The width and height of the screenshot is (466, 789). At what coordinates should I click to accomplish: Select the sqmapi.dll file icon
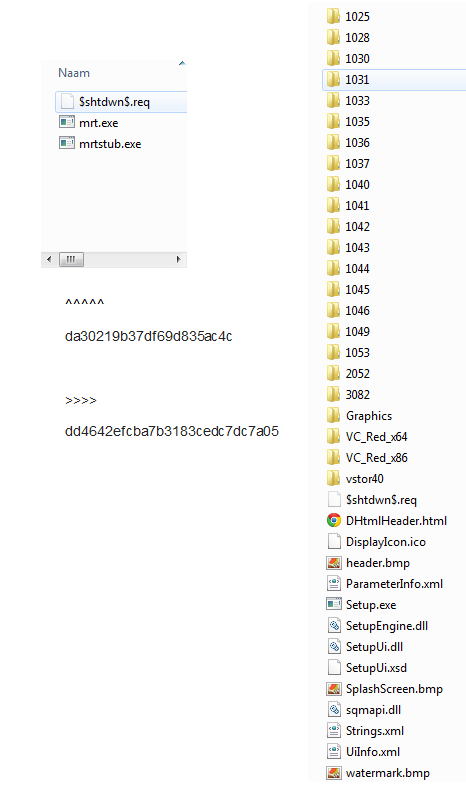point(334,709)
